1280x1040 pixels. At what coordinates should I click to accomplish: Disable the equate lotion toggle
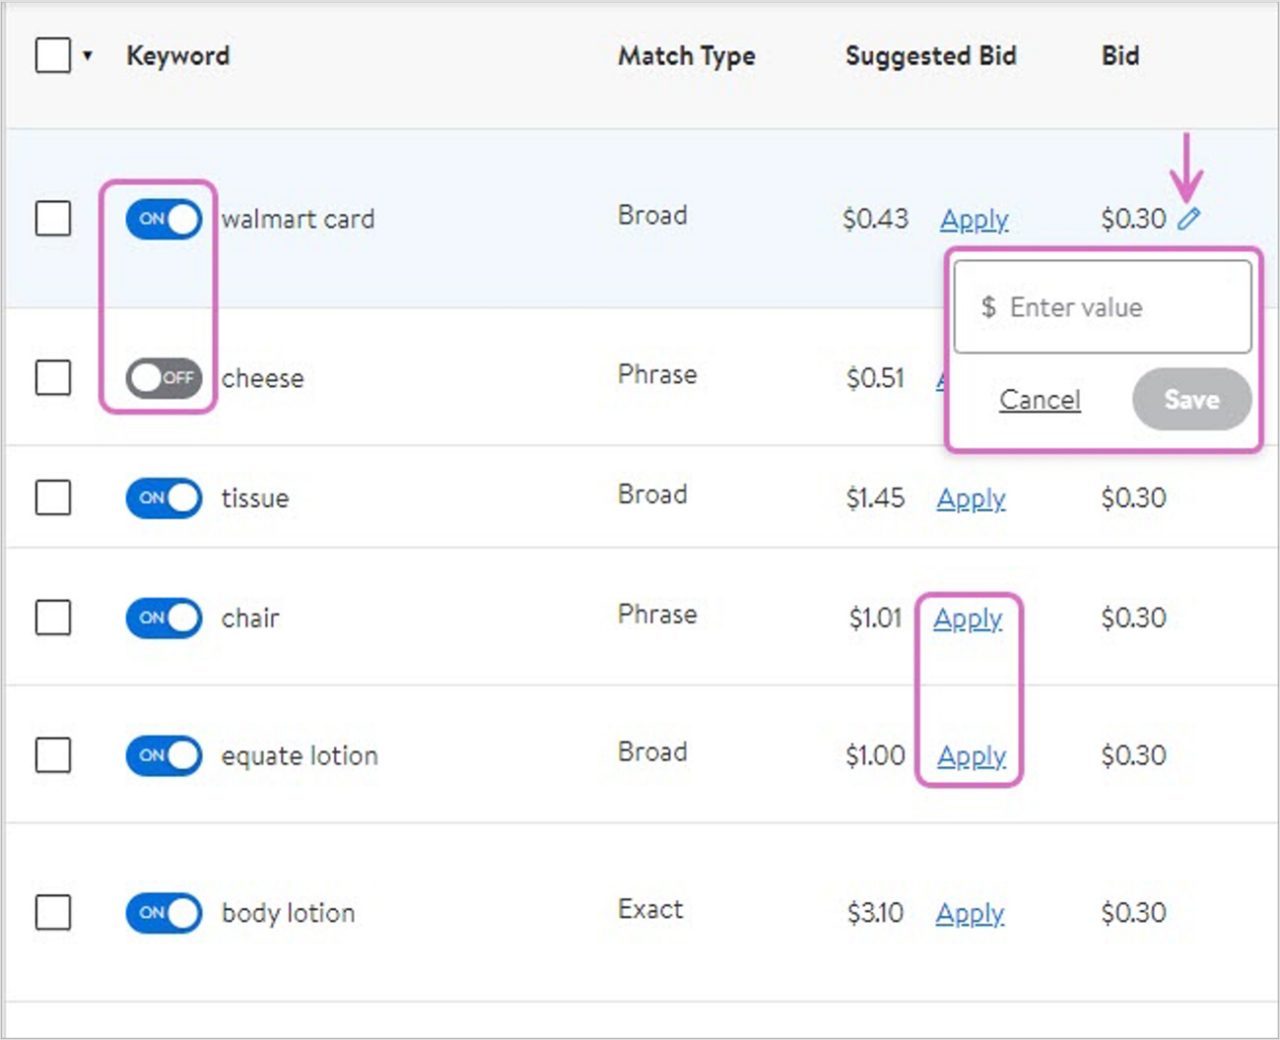[x=162, y=756]
